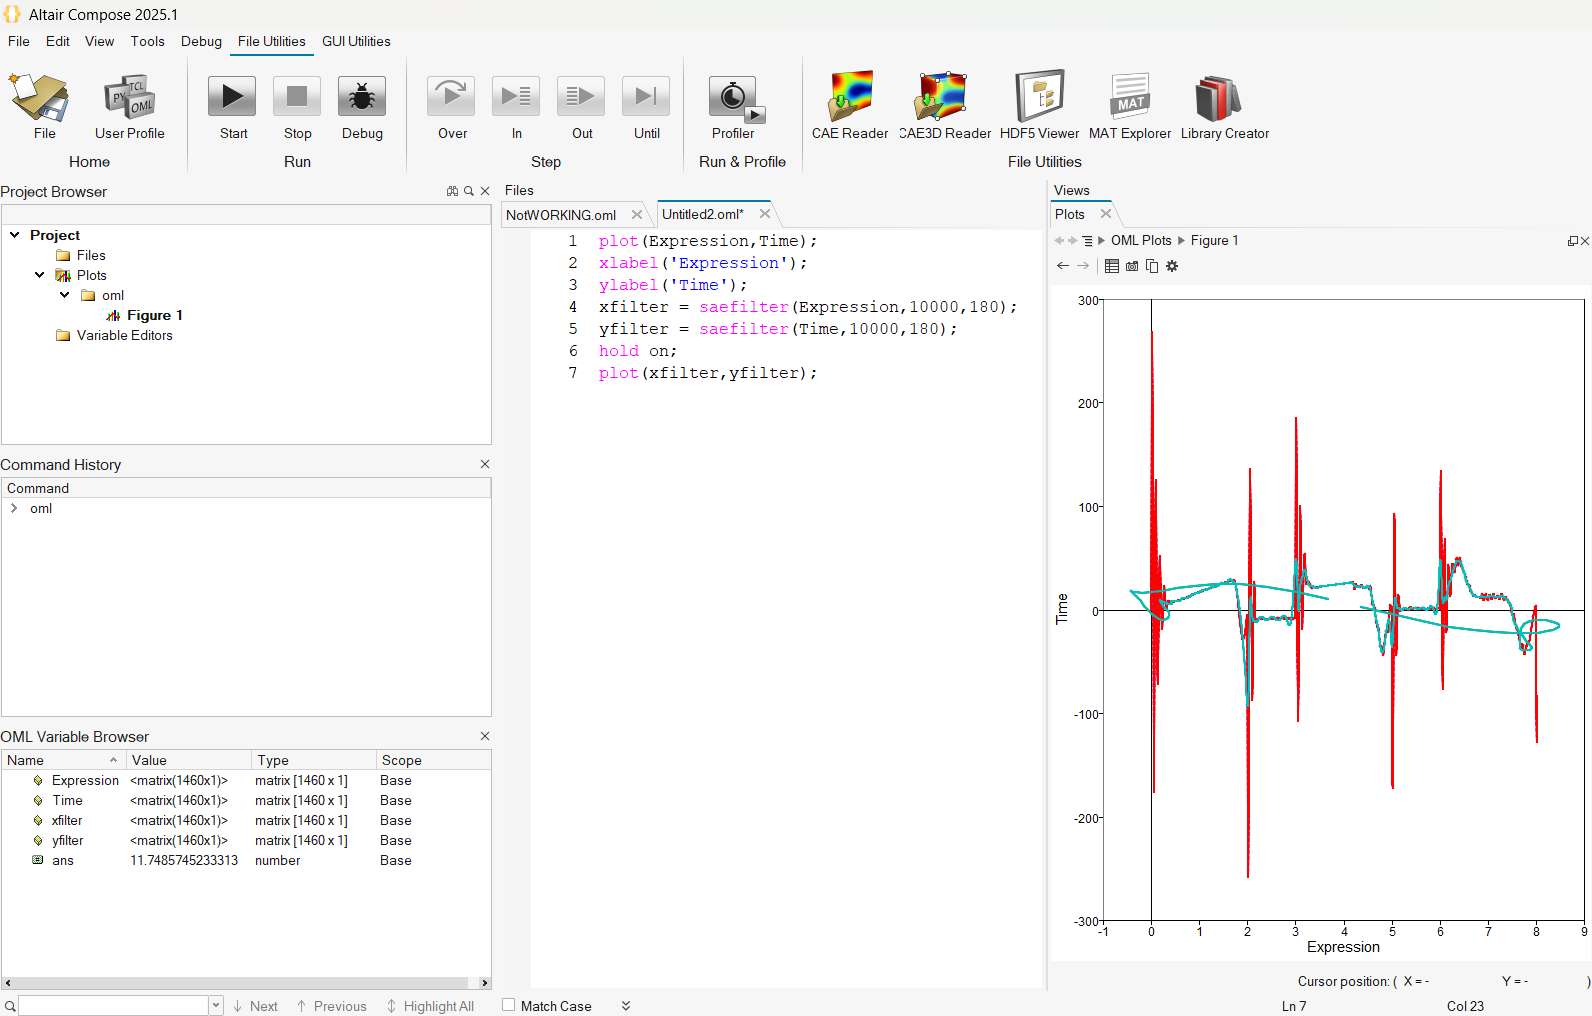Click the magnifier search icon in Project Browser

point(469,191)
